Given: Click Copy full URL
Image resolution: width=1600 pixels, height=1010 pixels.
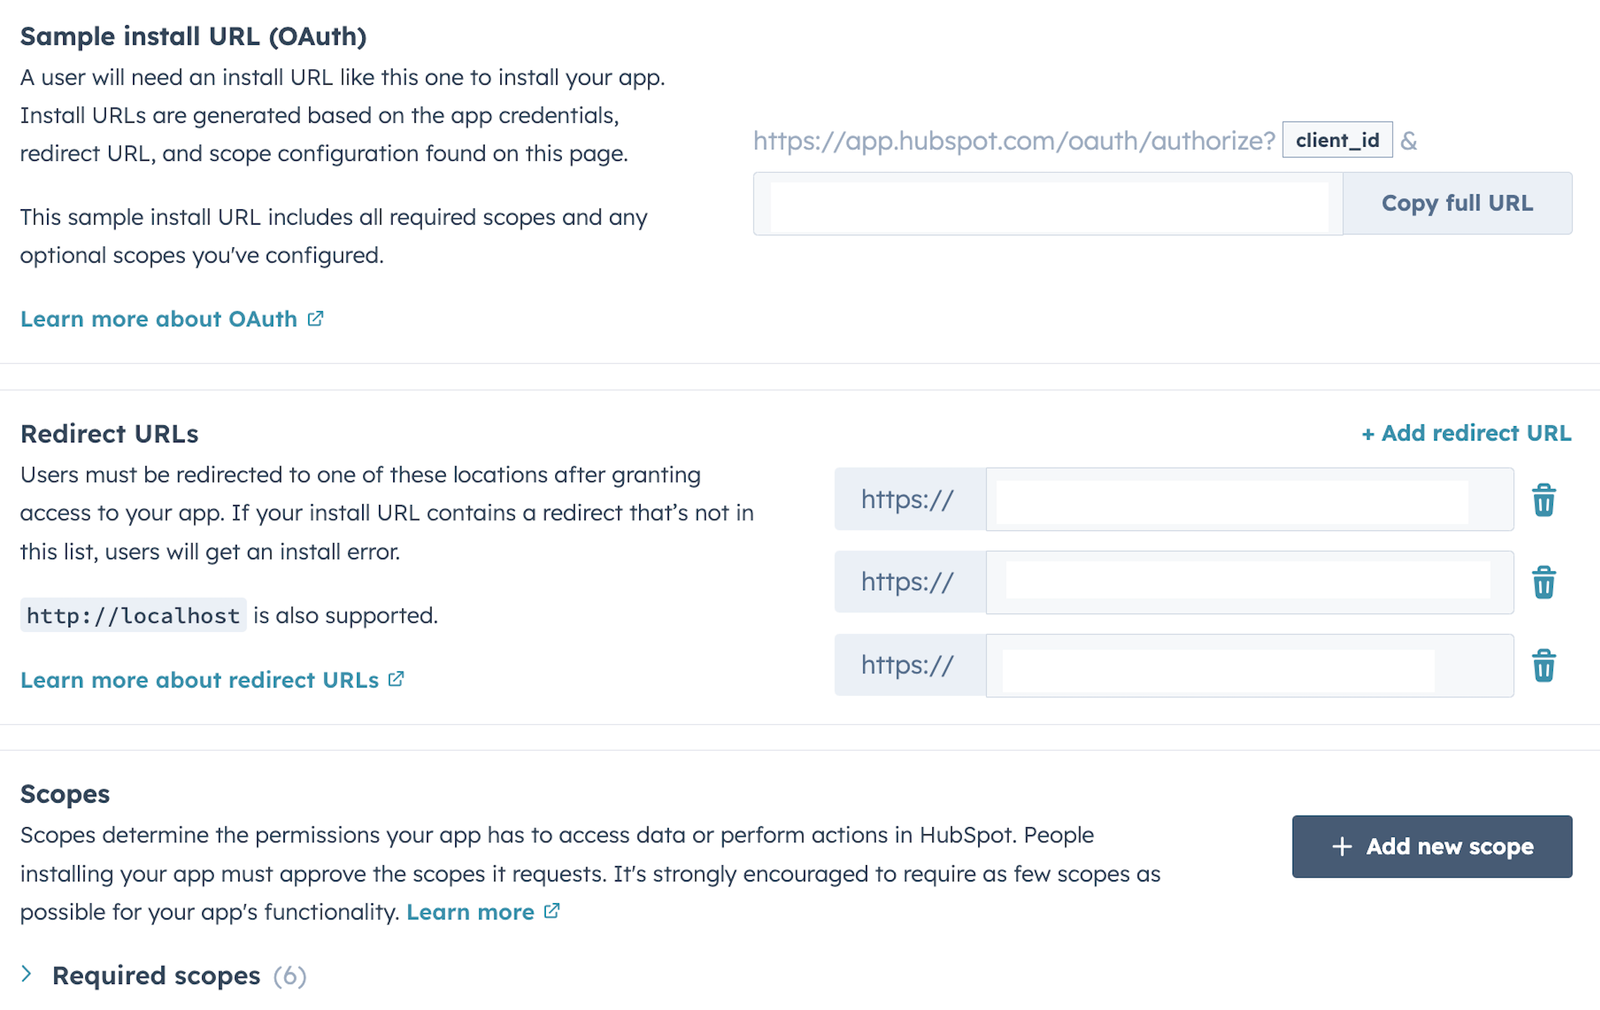Looking at the screenshot, I should pos(1456,203).
